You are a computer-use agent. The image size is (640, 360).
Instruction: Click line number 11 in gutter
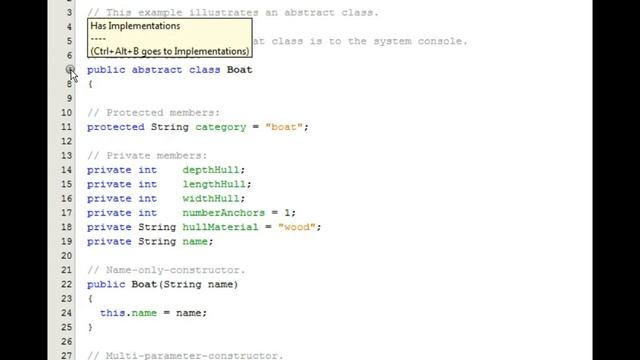click(66, 127)
